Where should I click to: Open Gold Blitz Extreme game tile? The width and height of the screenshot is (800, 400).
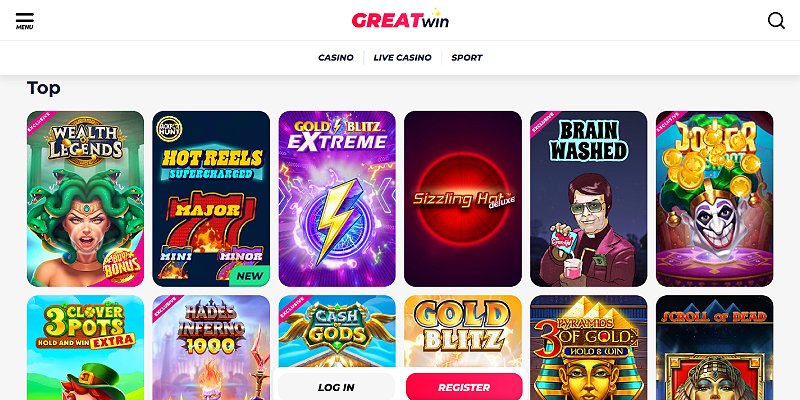tap(337, 199)
